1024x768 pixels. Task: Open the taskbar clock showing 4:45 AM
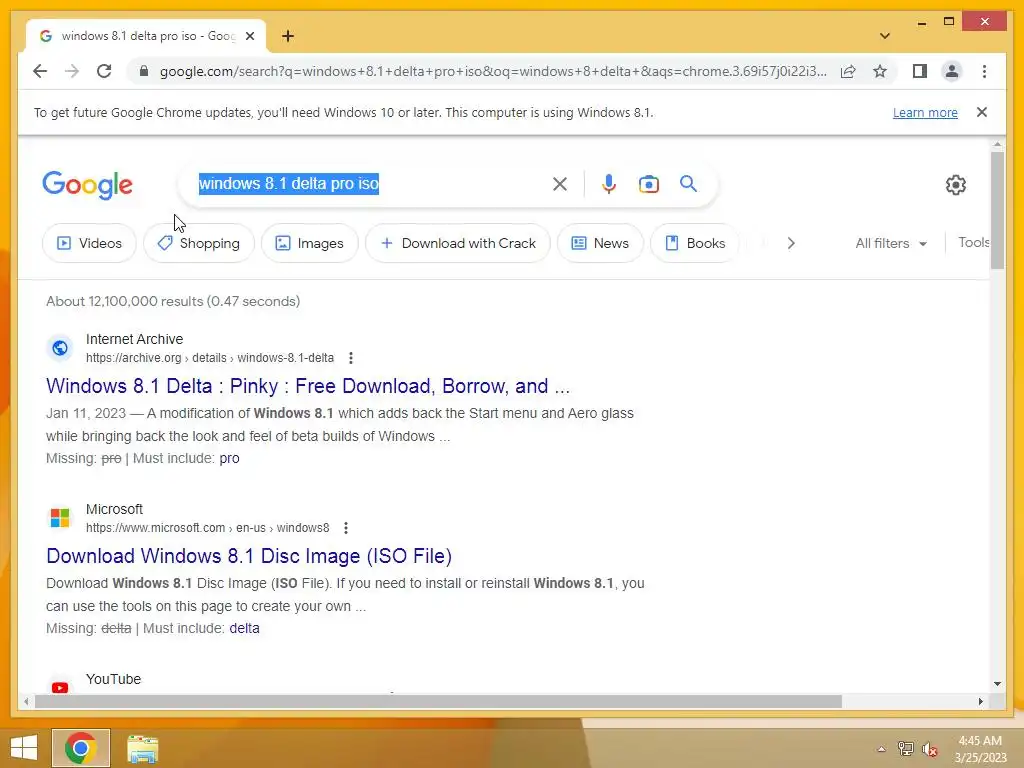point(980,749)
